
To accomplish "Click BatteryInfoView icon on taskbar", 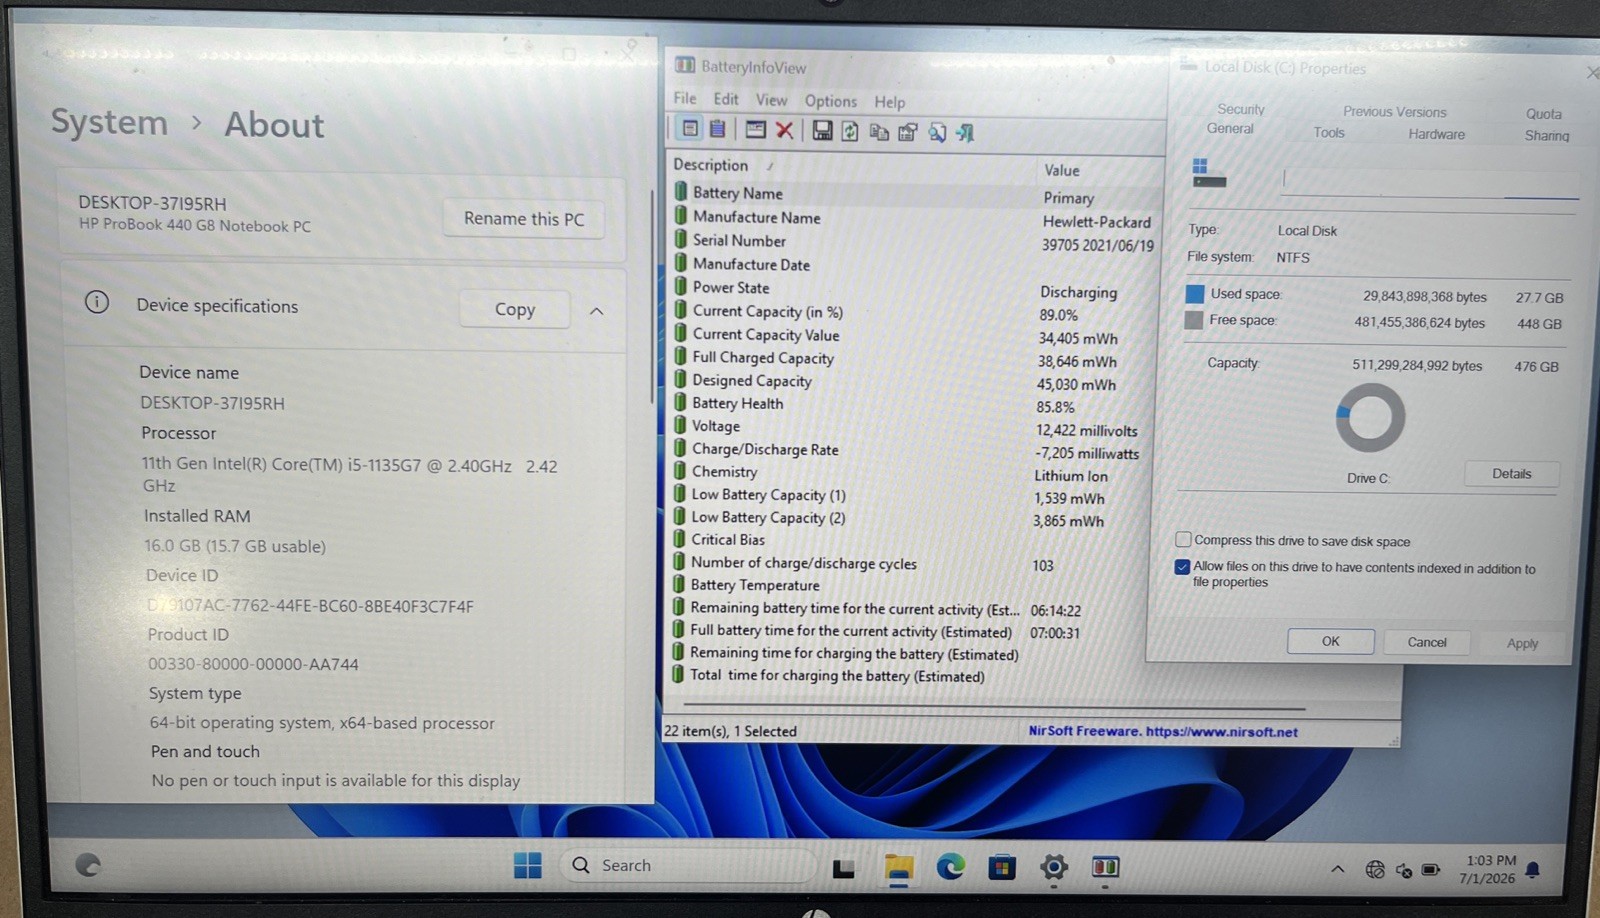I will pos(1105,867).
